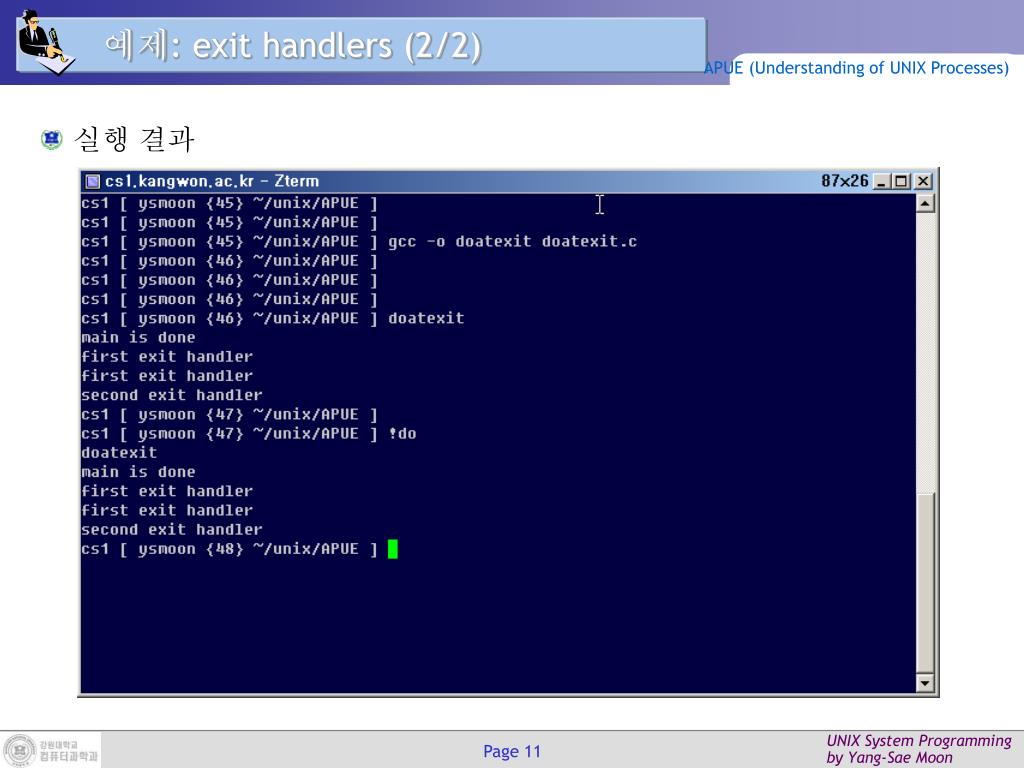
Task: Click the '예제: exit handlers (2/2)' slide title
Action: (293, 46)
